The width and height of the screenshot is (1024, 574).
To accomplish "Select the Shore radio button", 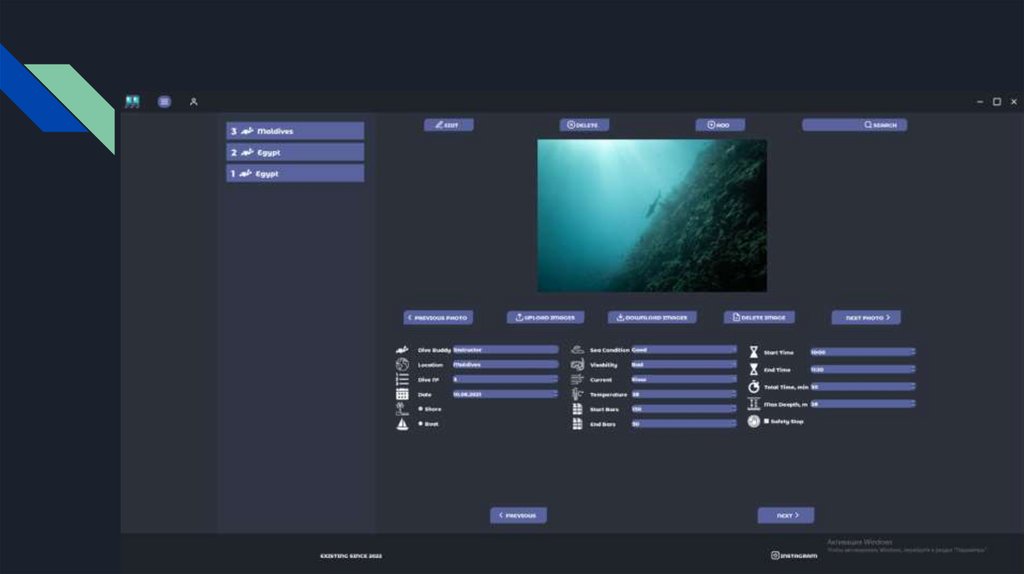I will 421,409.
